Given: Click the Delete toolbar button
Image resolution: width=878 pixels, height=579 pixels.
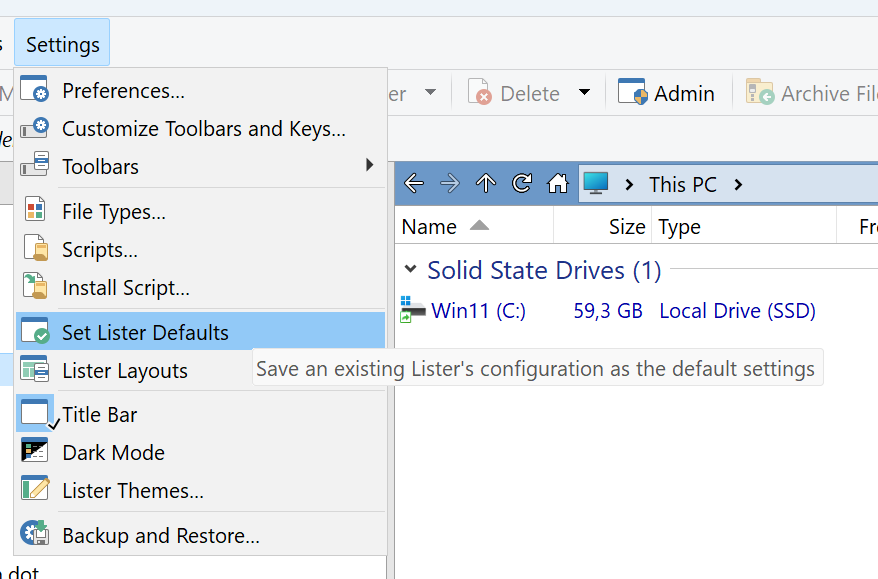Looking at the screenshot, I should [515, 93].
